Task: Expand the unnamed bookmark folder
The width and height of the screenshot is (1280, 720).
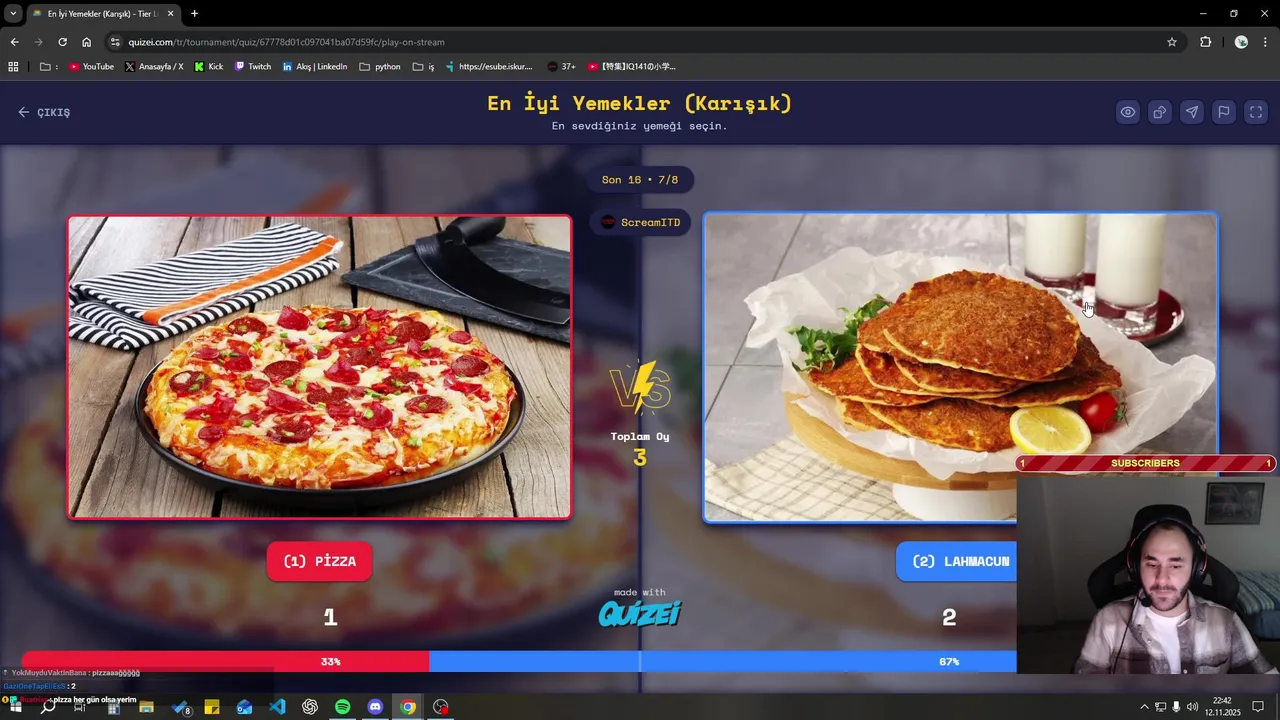Action: tap(48, 67)
